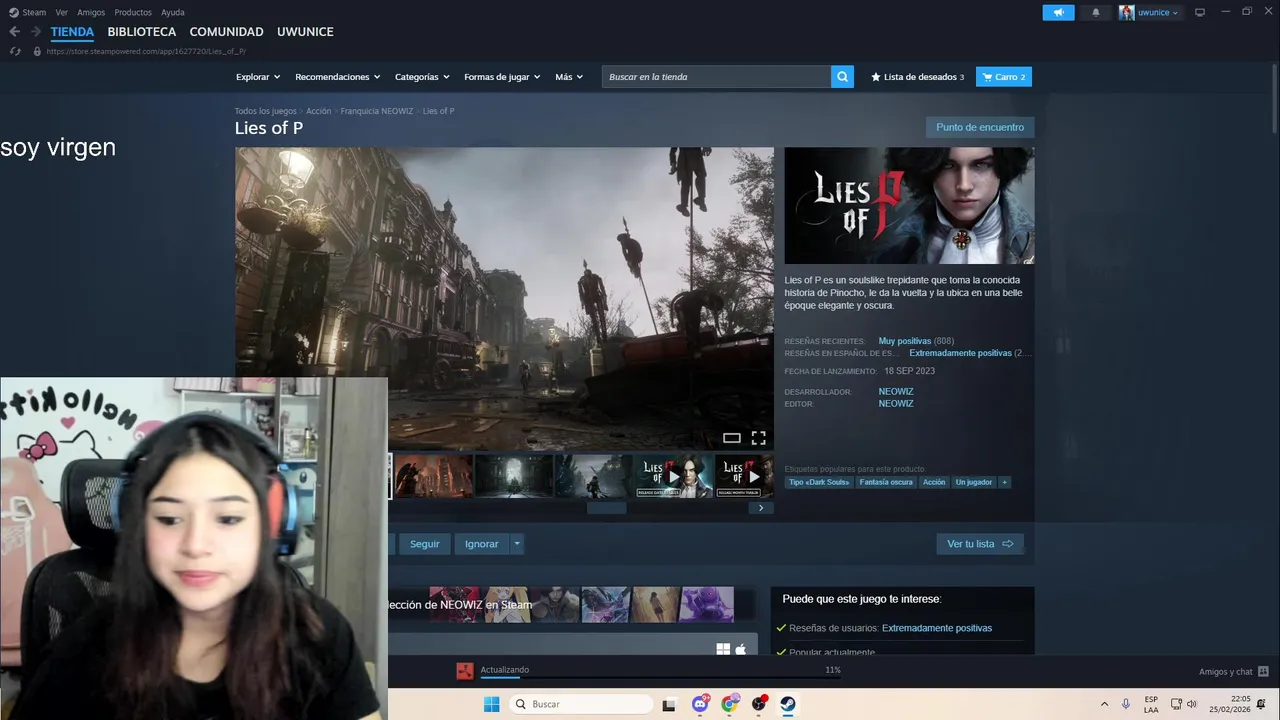This screenshot has height=720, width=1280.
Task: Go back with the left arrow
Action: pyautogui.click(x=14, y=32)
